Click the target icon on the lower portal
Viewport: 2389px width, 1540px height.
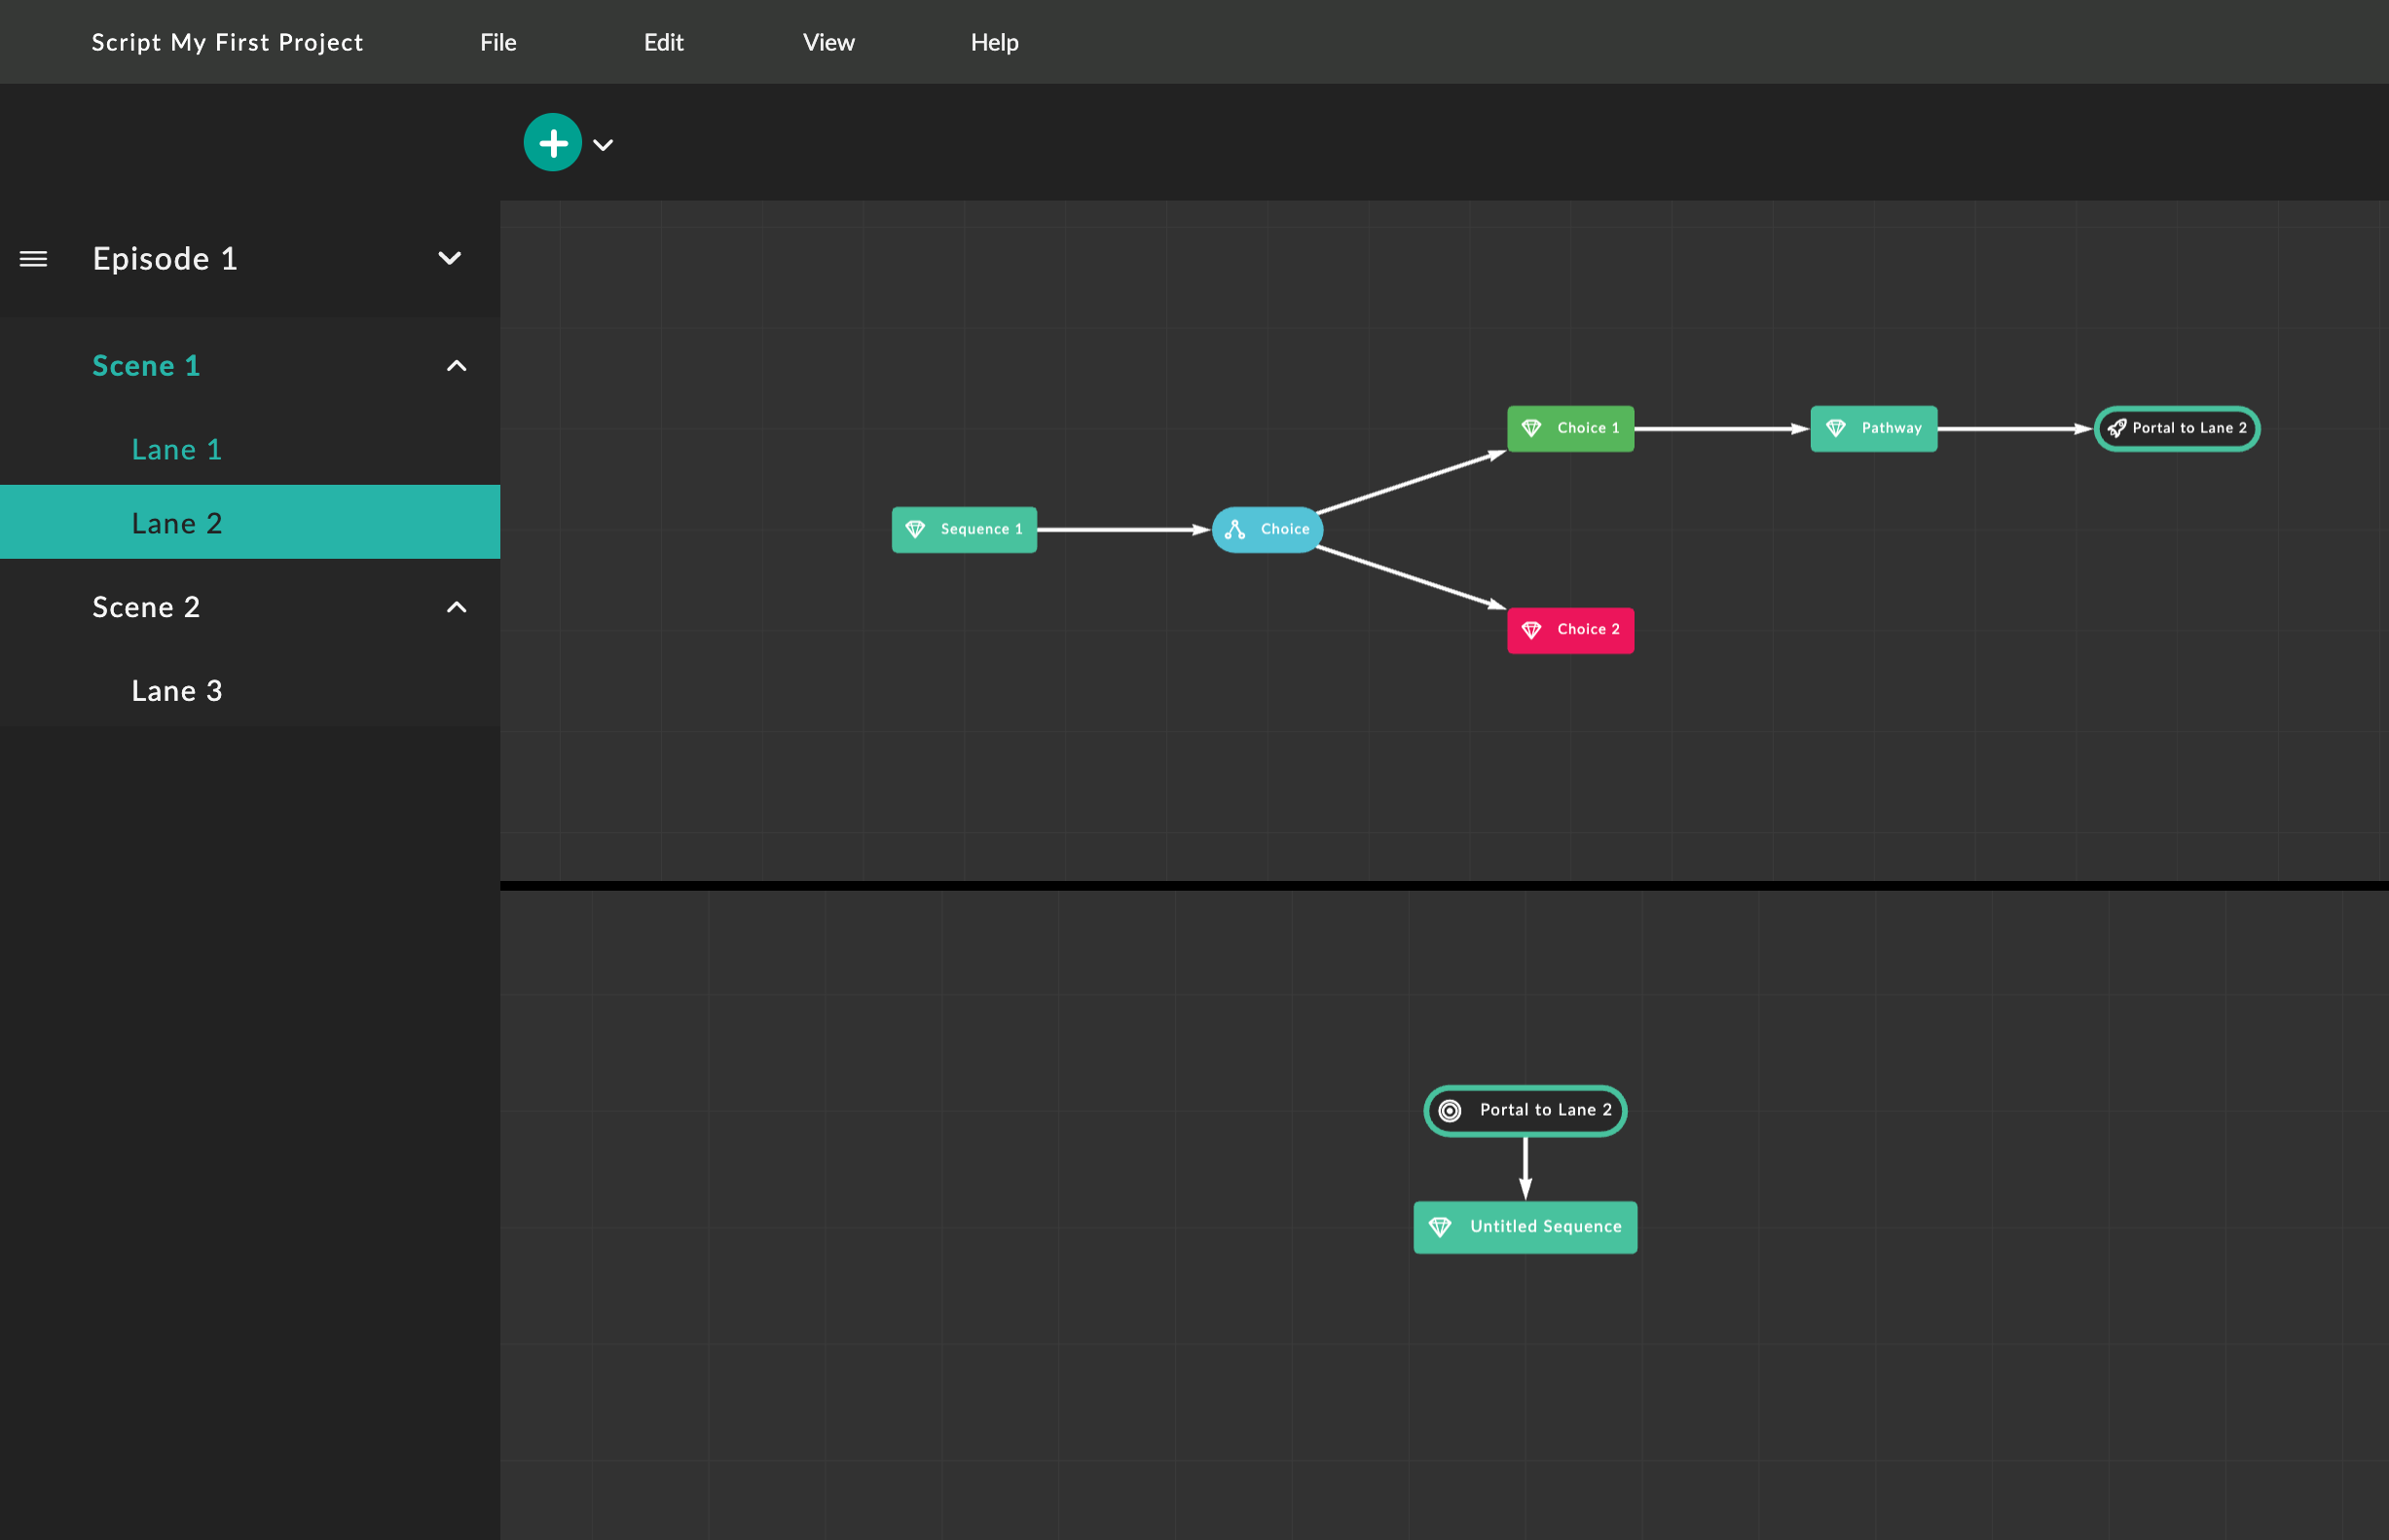pyautogui.click(x=1449, y=1110)
